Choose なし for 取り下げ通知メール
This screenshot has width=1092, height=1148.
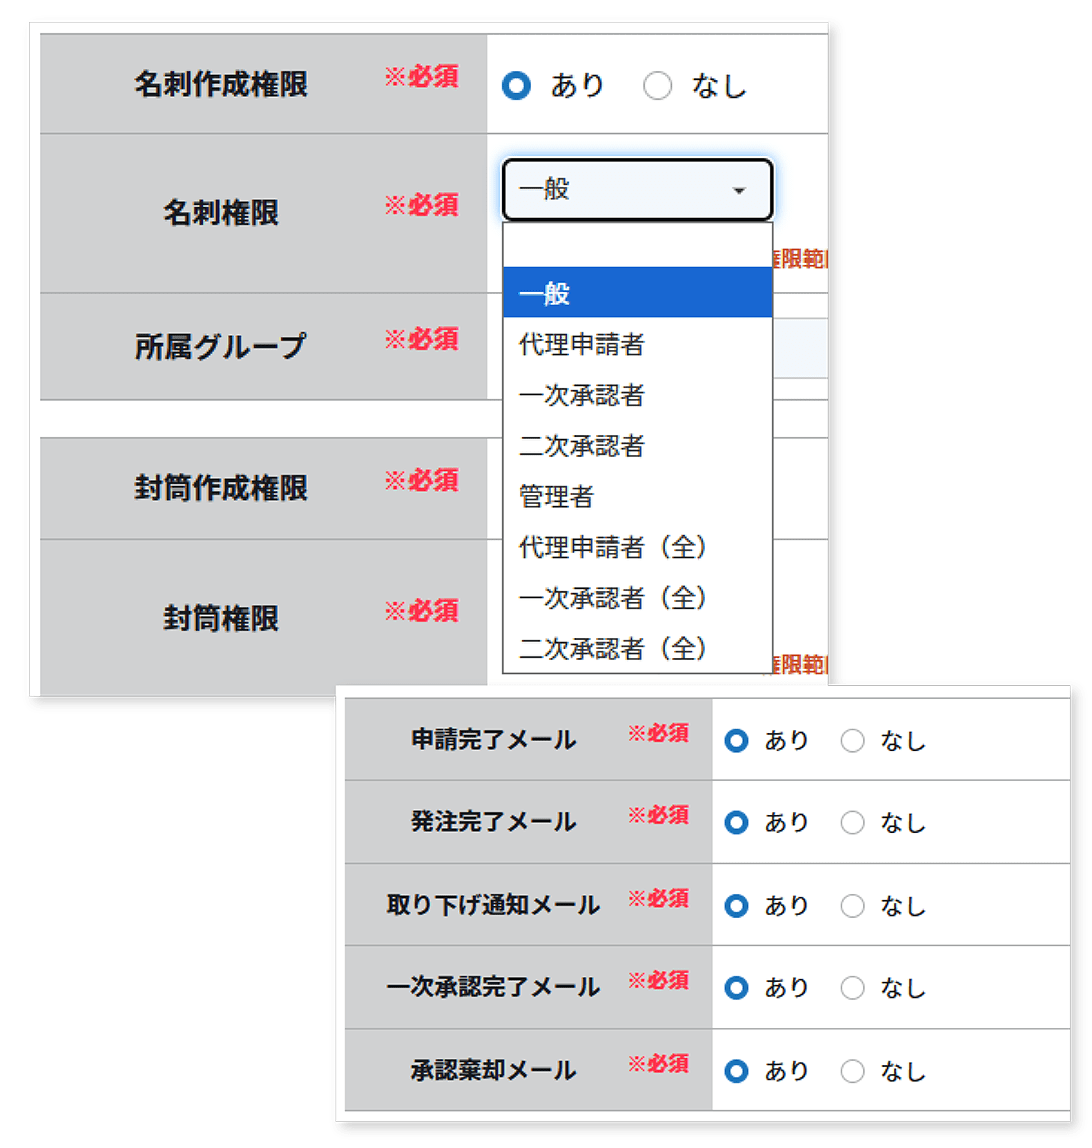[x=852, y=905]
